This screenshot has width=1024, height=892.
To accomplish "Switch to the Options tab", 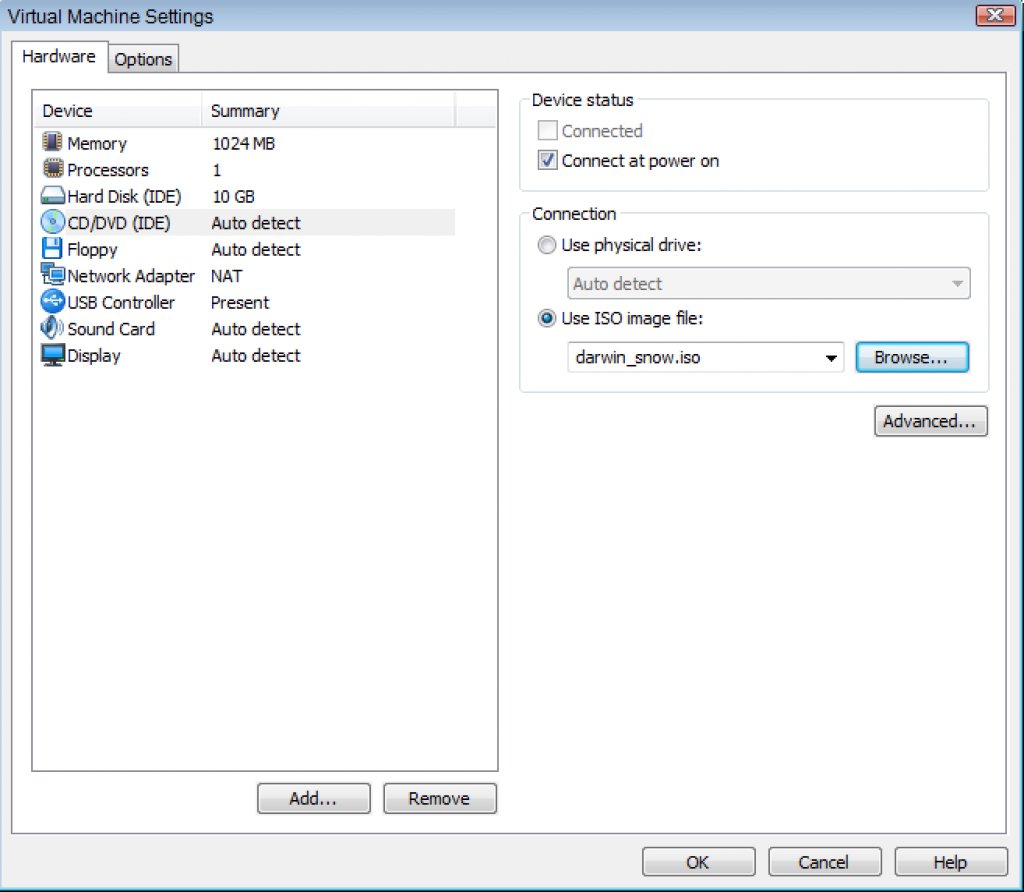I will coord(143,60).
